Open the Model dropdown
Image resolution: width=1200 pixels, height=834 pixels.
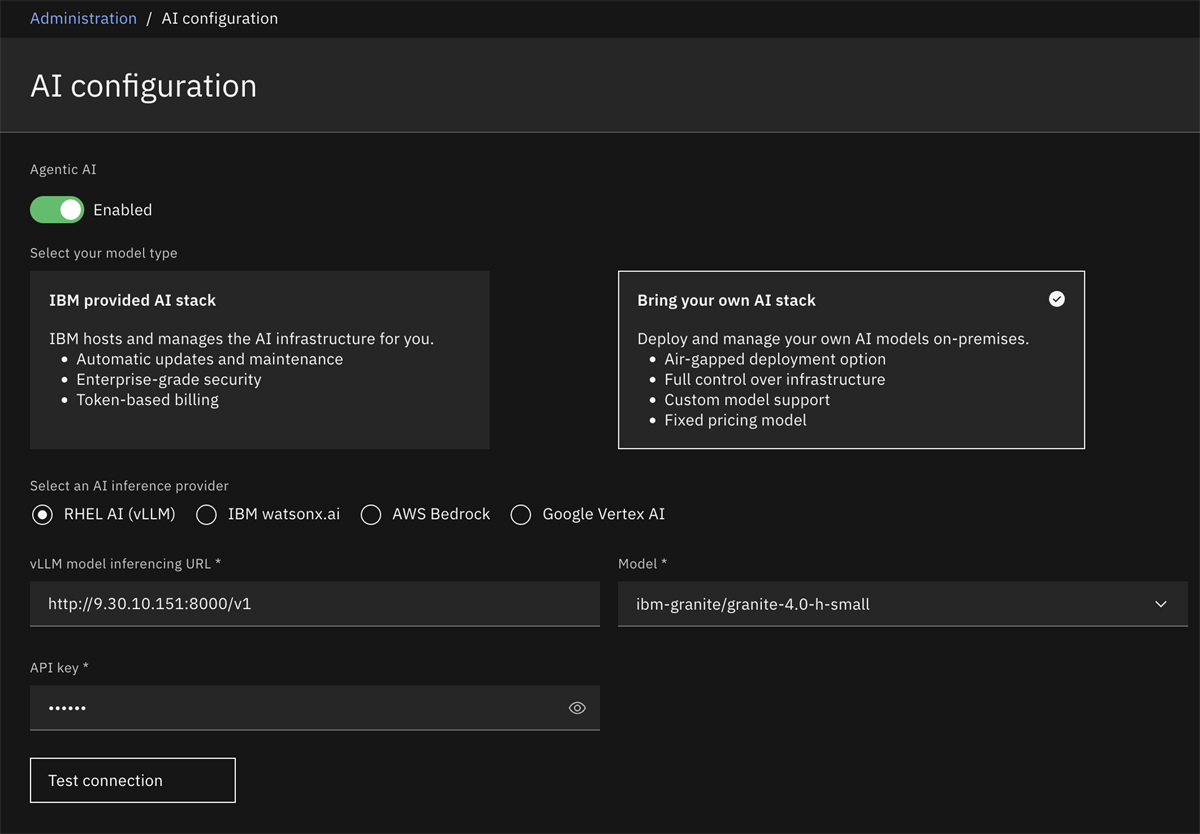903,604
